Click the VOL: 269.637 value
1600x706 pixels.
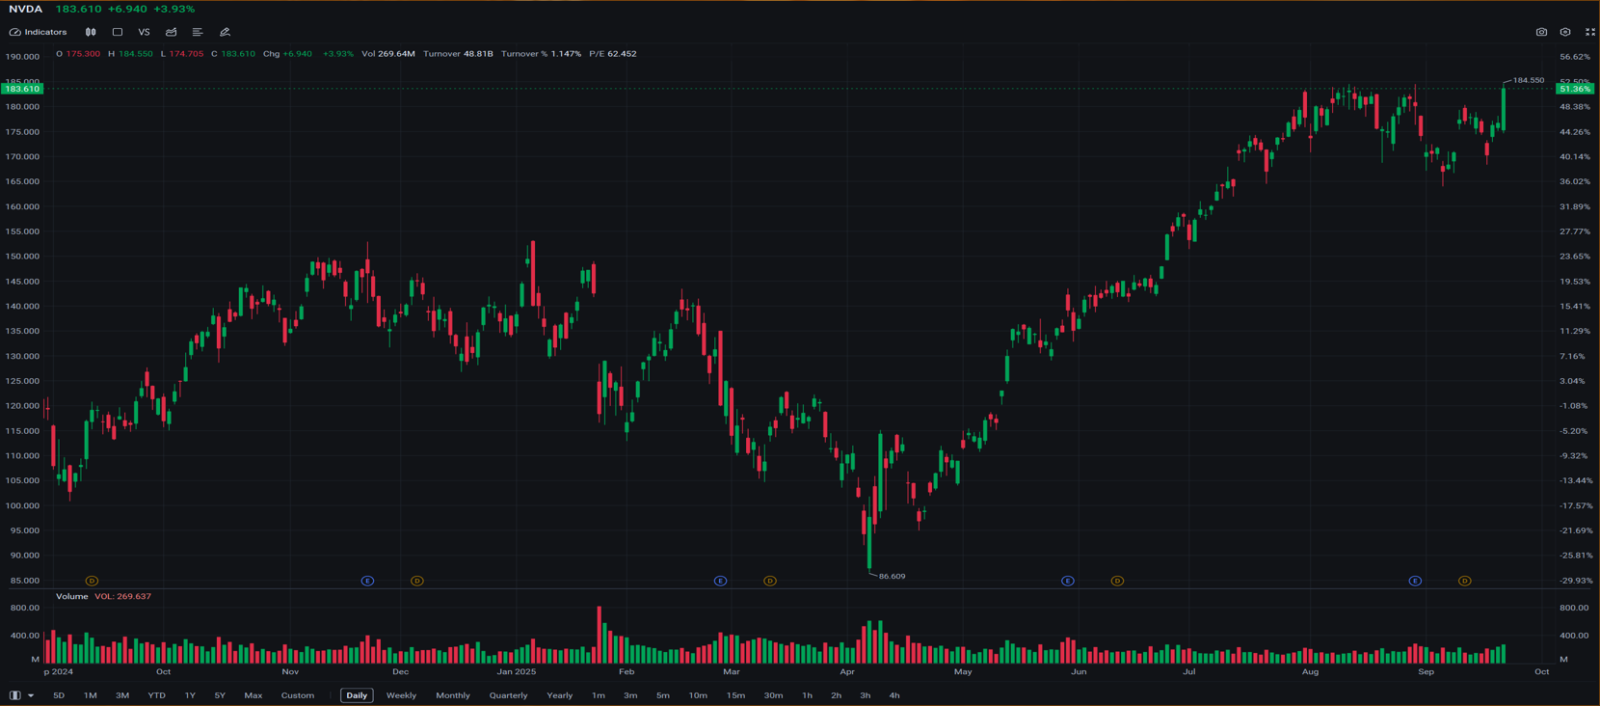point(123,596)
